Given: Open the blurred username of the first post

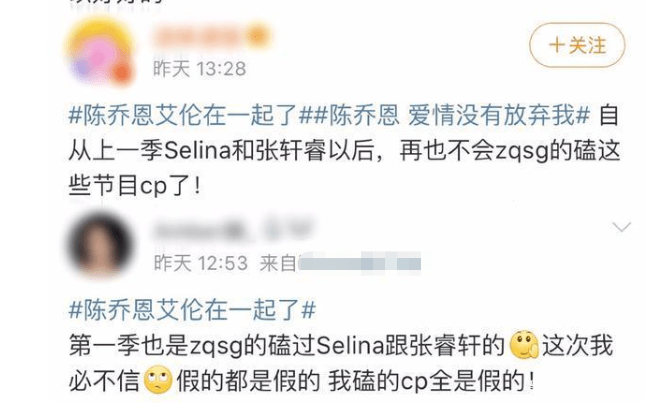Looking at the screenshot, I should (200, 37).
